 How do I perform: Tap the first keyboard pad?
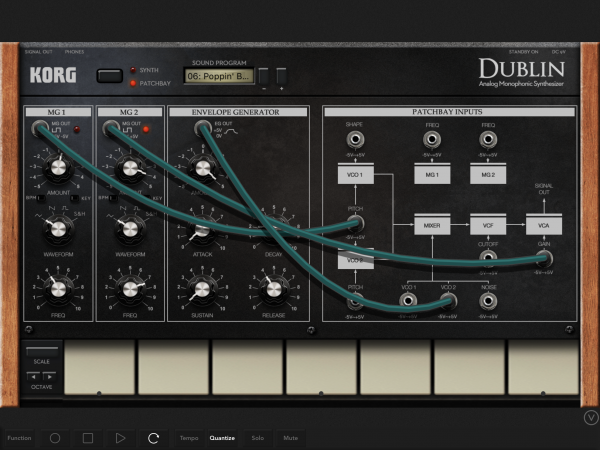click(x=99, y=367)
